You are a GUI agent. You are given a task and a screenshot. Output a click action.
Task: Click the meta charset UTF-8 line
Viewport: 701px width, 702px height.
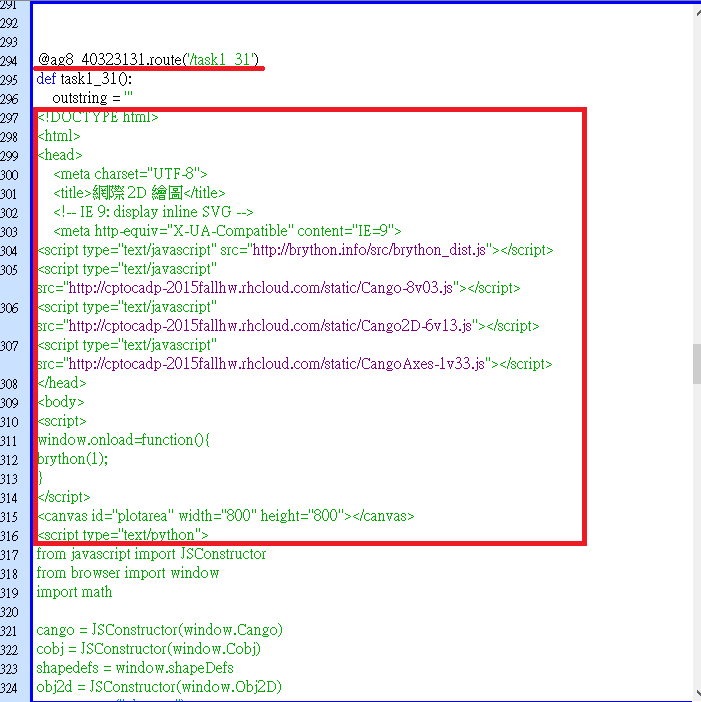tap(130, 174)
